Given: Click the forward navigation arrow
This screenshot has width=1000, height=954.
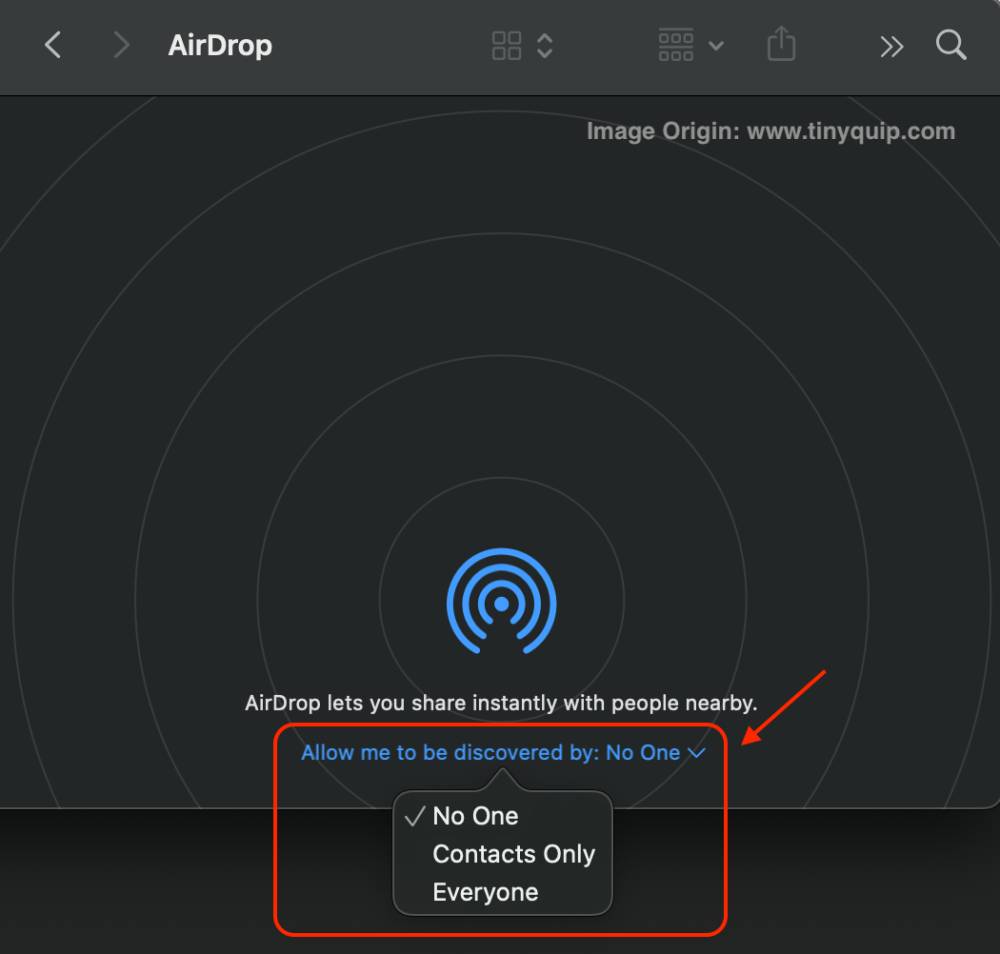Looking at the screenshot, I should click(121, 45).
